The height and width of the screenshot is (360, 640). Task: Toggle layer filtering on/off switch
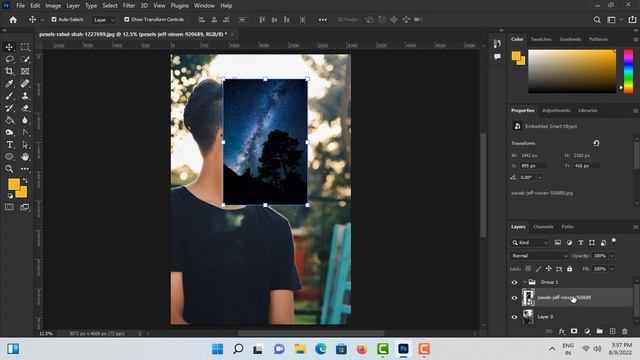click(613, 241)
